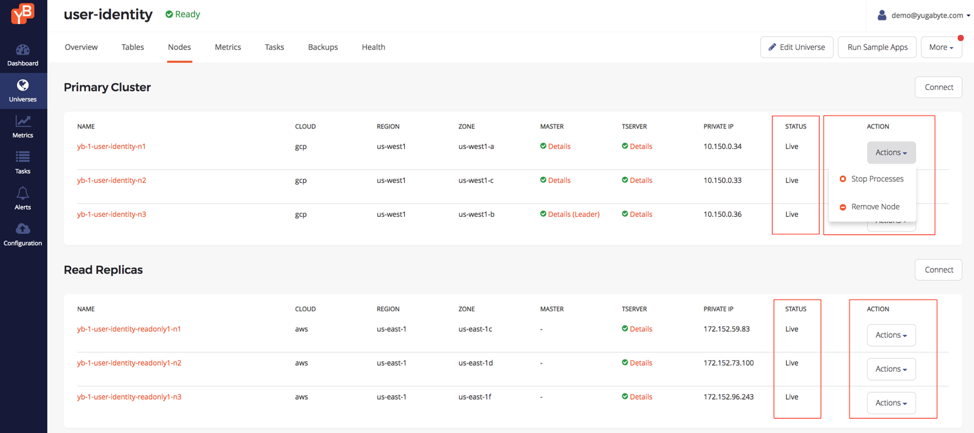Click the Edit Universe button

796,47
